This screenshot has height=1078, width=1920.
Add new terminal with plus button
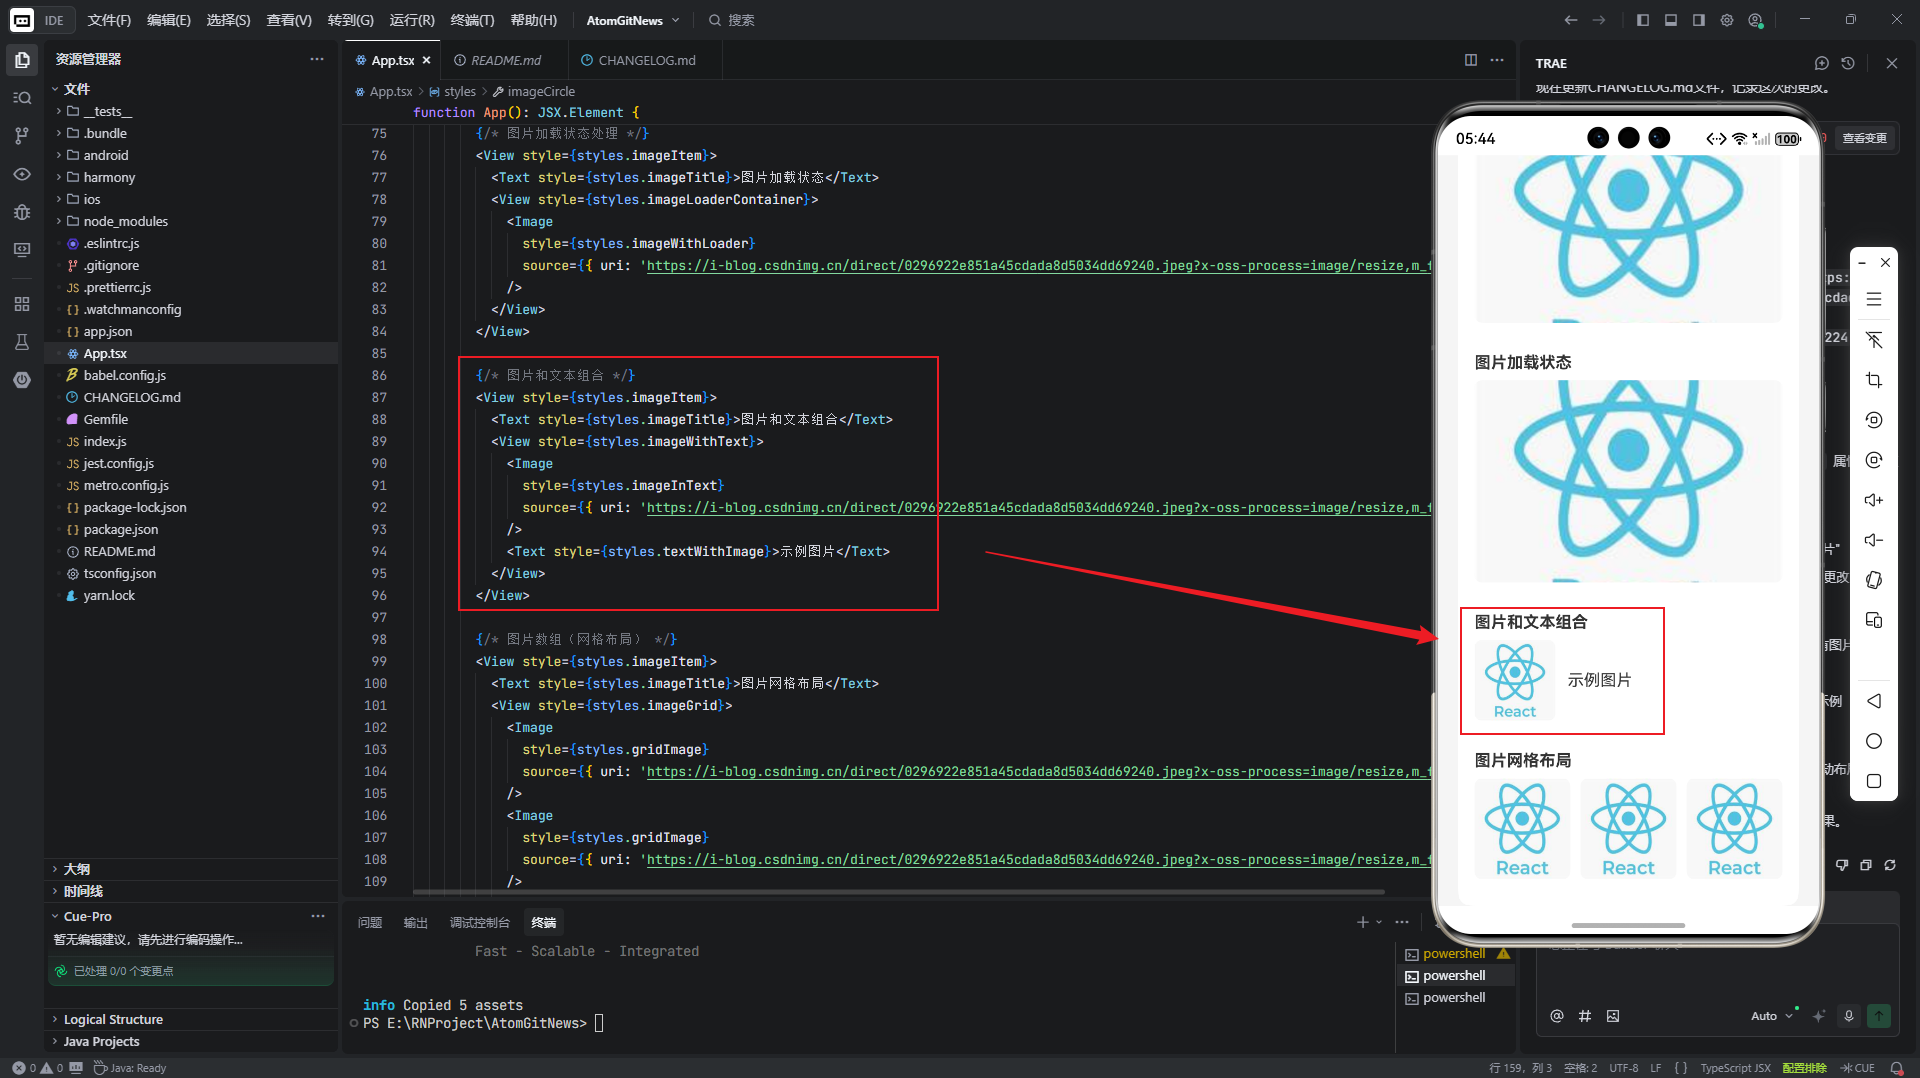tap(1362, 922)
